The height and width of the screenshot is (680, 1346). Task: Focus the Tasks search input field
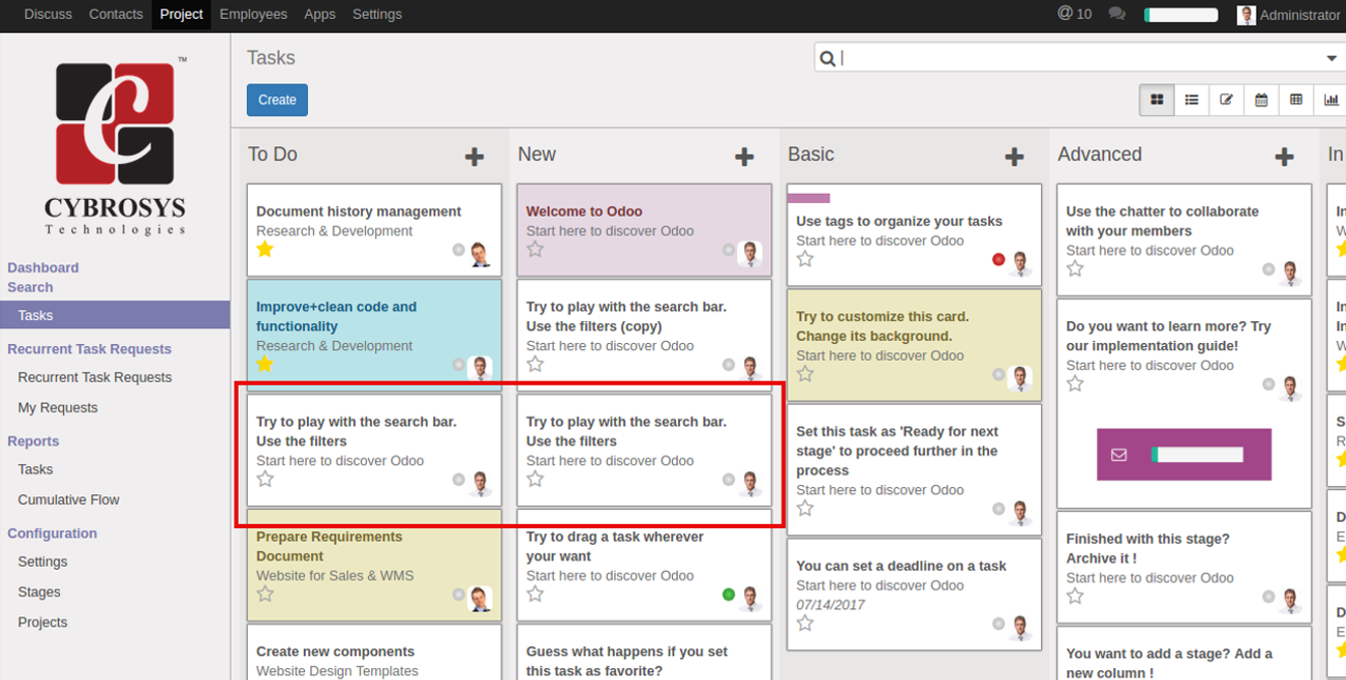point(1080,58)
